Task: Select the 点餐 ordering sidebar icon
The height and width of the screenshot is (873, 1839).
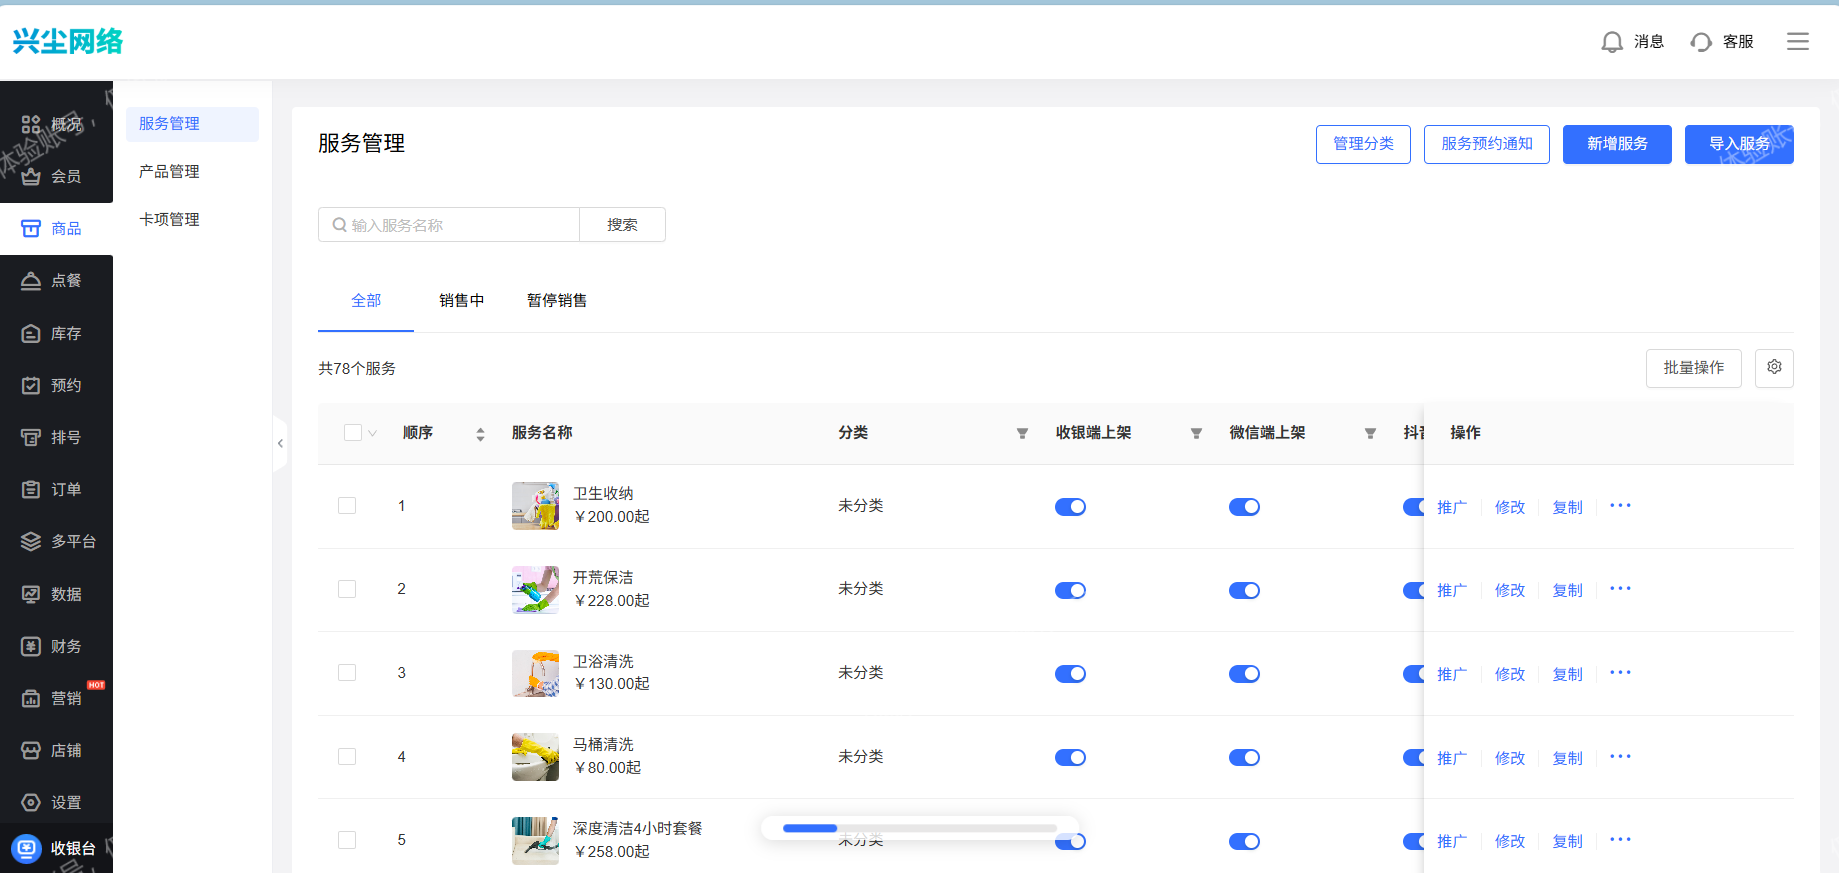Action: pos(31,281)
